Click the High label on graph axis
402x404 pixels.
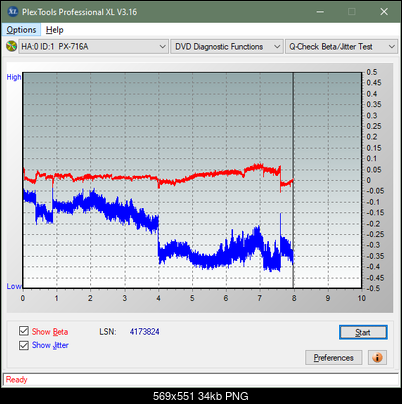tap(14, 77)
